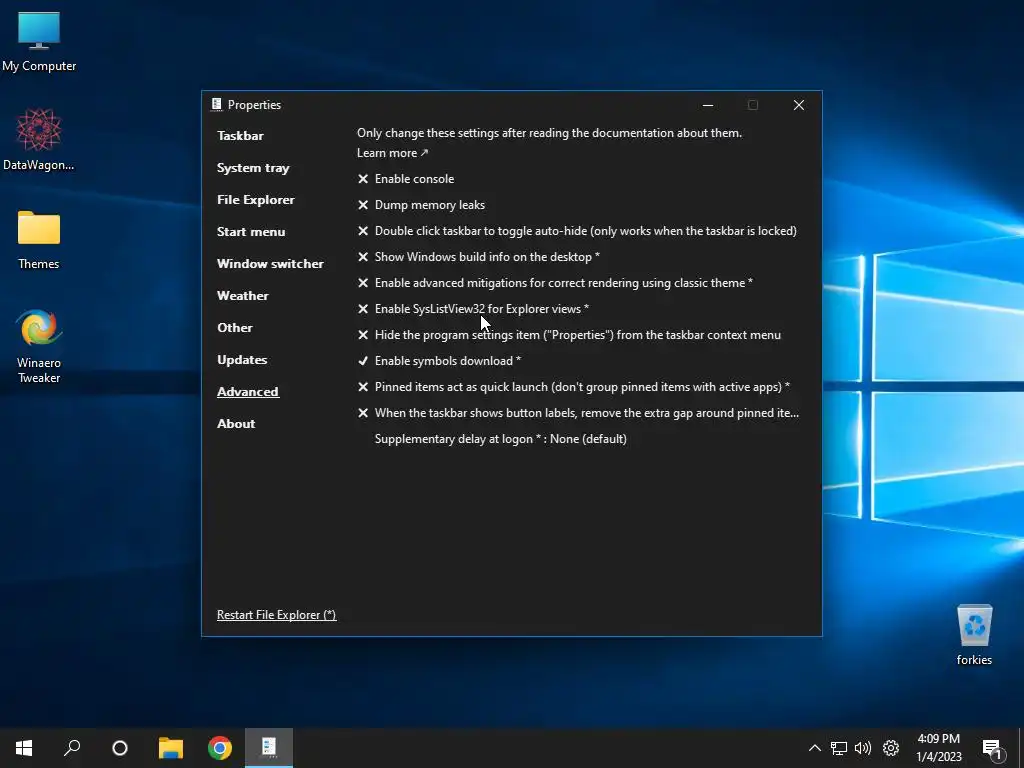
Task: Open the notification center icon
Action: (992, 748)
